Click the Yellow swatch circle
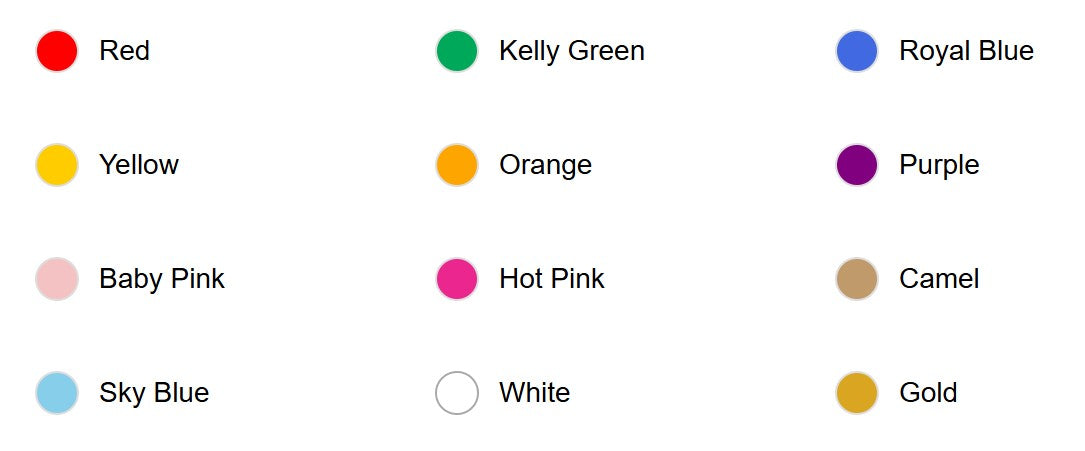Screen dimensions: 1085x451 point(57,165)
